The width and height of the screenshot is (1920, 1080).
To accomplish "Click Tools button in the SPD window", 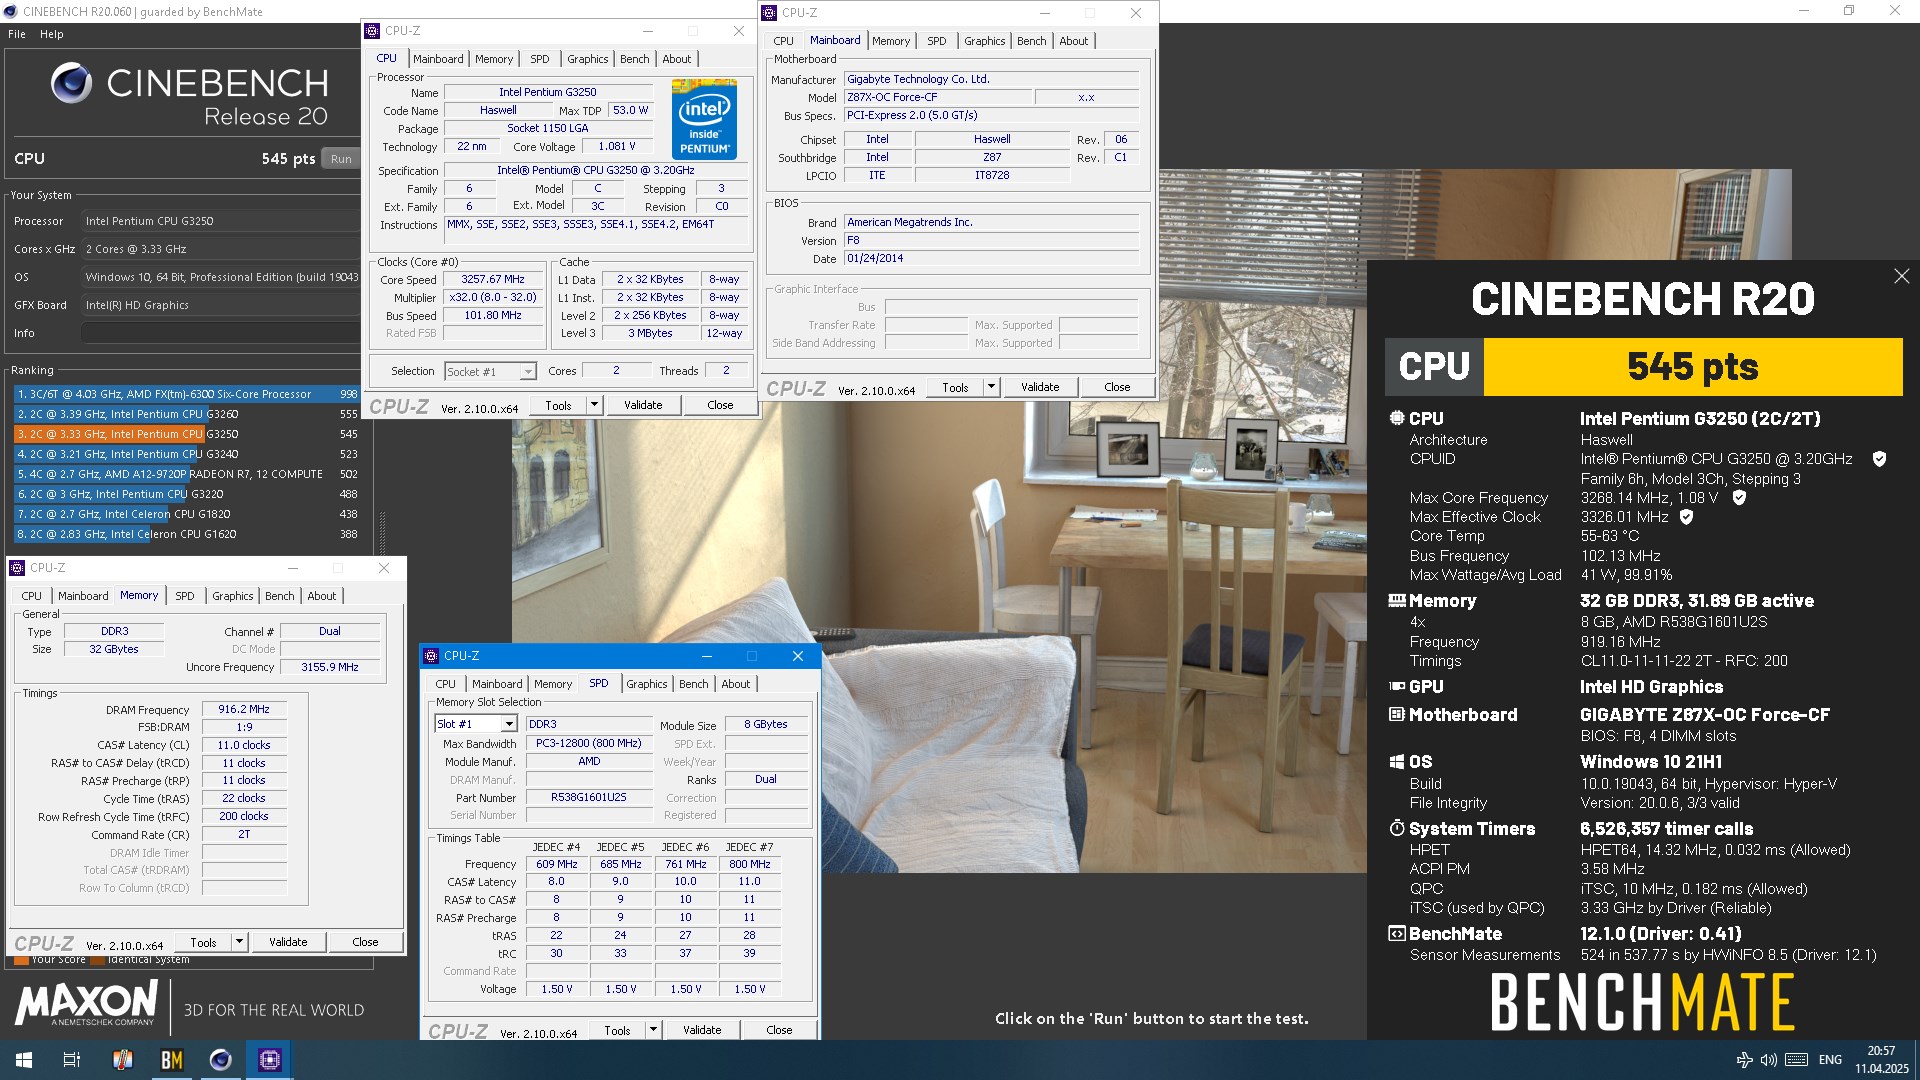I will click(x=617, y=1030).
